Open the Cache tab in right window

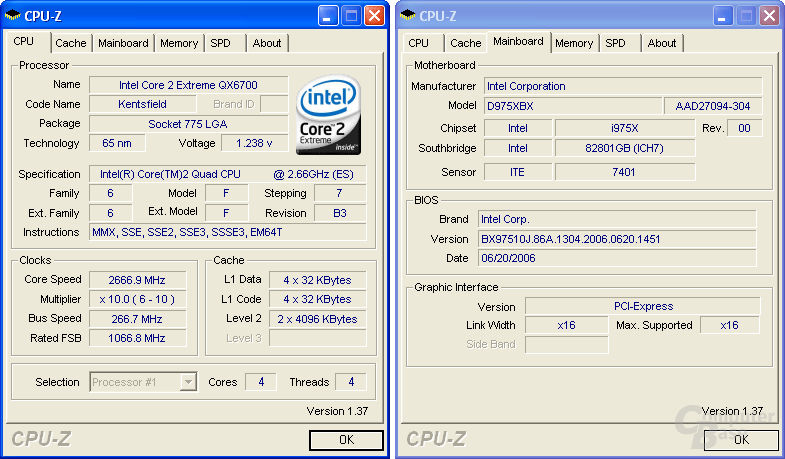[x=466, y=43]
